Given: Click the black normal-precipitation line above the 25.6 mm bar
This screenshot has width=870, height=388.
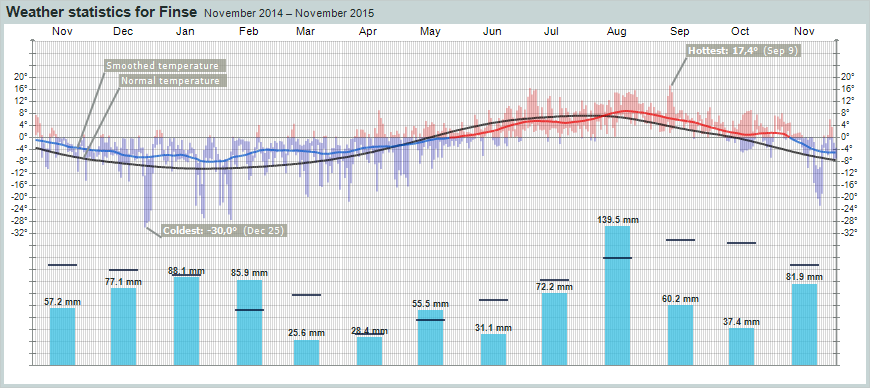Looking at the screenshot, I should tap(306, 295).
